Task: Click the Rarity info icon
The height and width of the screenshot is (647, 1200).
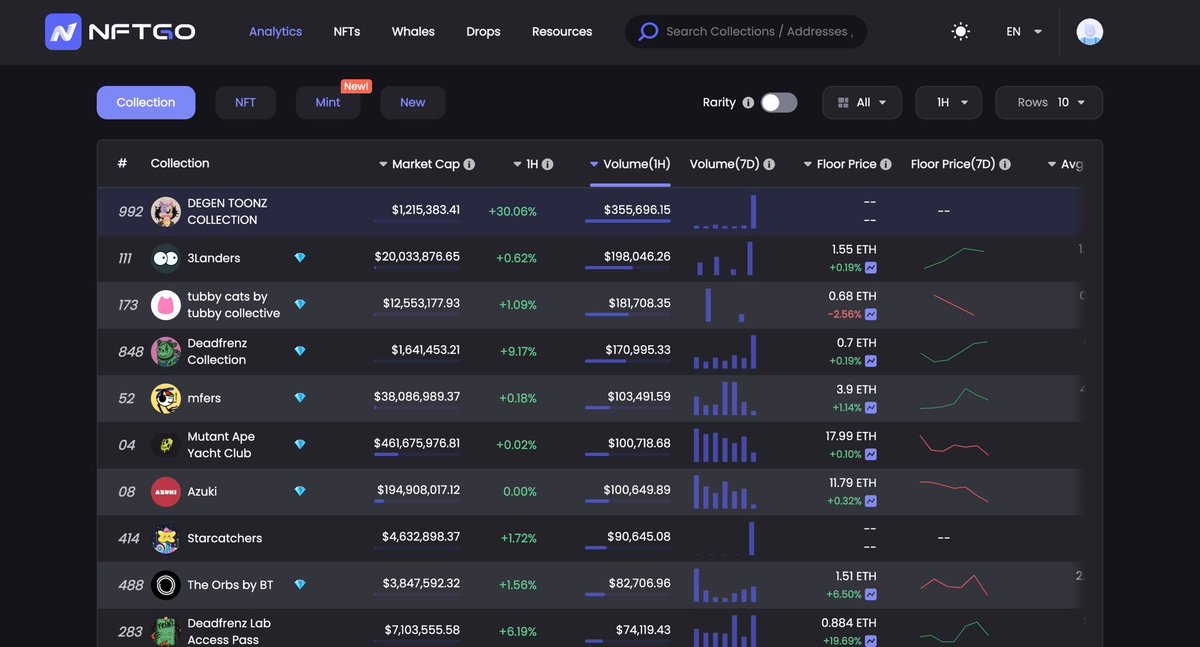Action: point(748,103)
